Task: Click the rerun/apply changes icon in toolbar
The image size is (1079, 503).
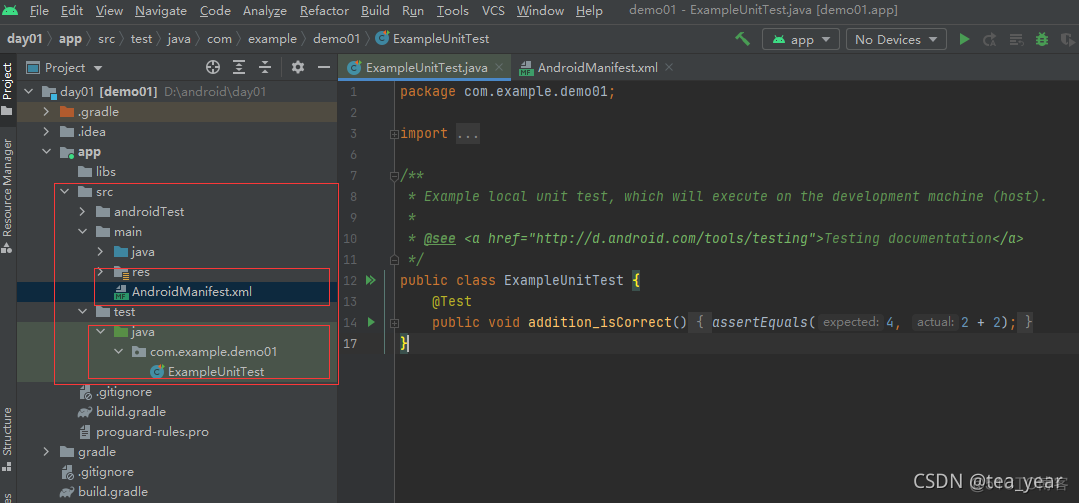Action: pos(990,39)
